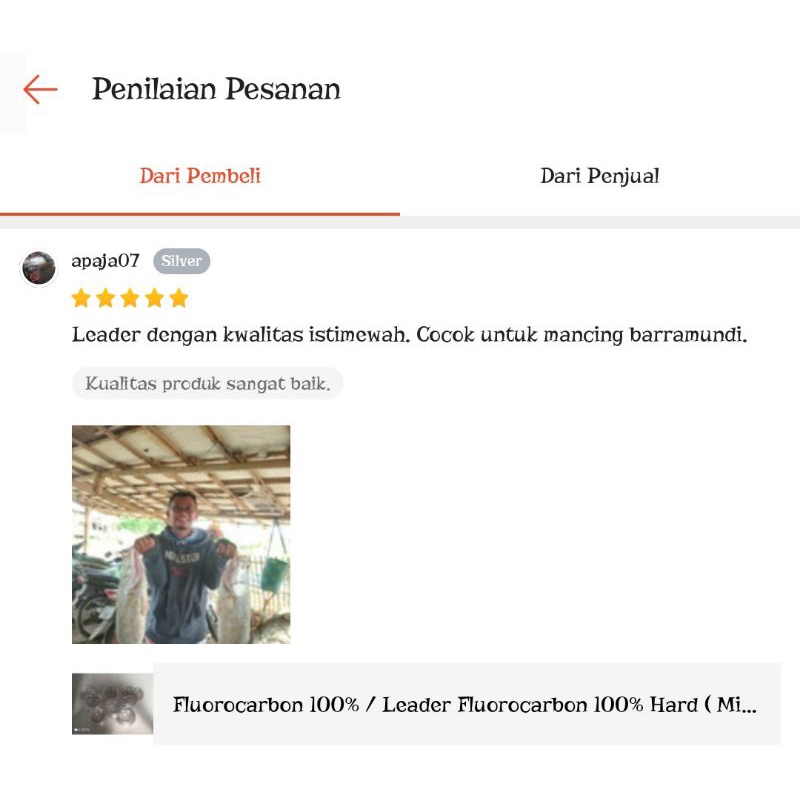
Task: Click the review text about barramundi
Action: coord(409,335)
